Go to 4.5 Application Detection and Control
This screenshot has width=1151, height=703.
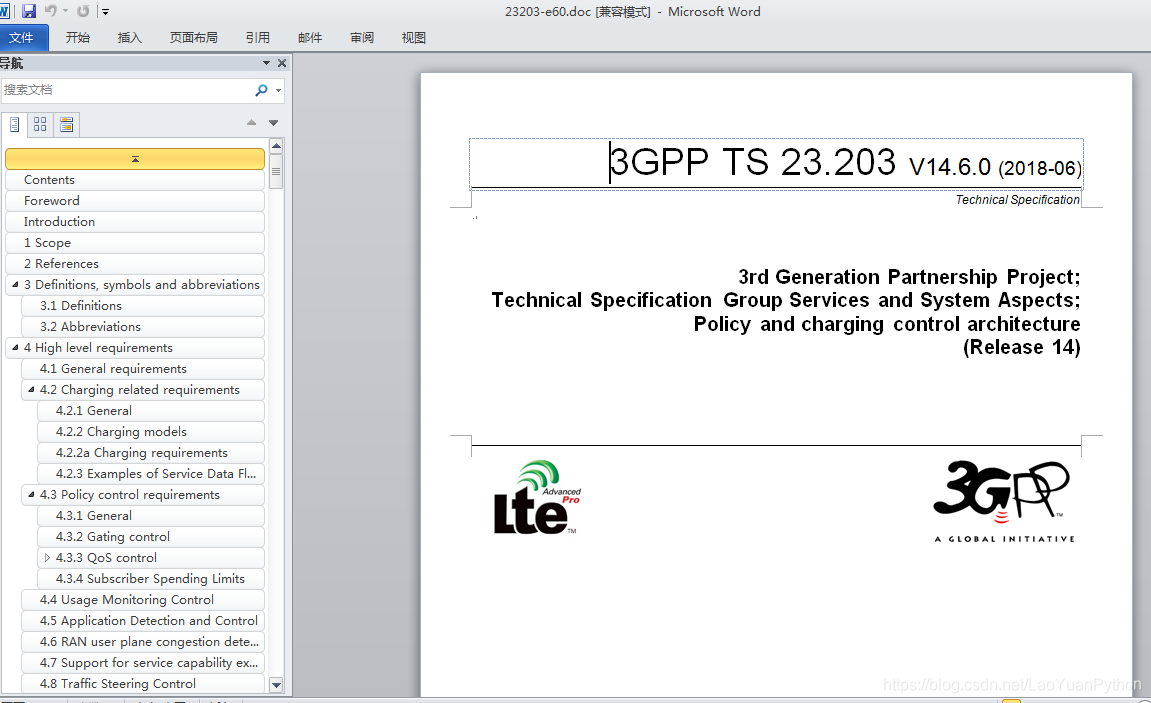point(143,621)
